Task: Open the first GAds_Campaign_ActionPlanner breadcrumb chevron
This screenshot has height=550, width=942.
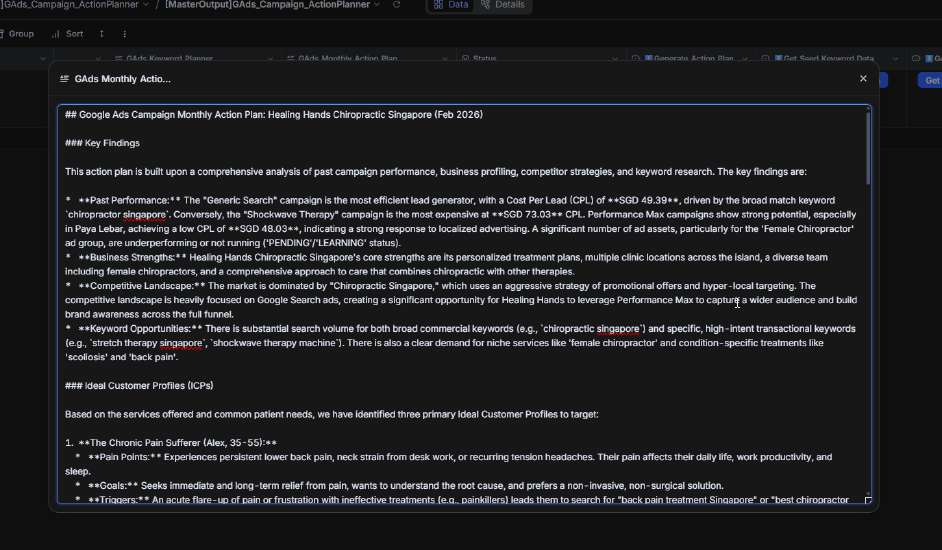Action: (145, 5)
